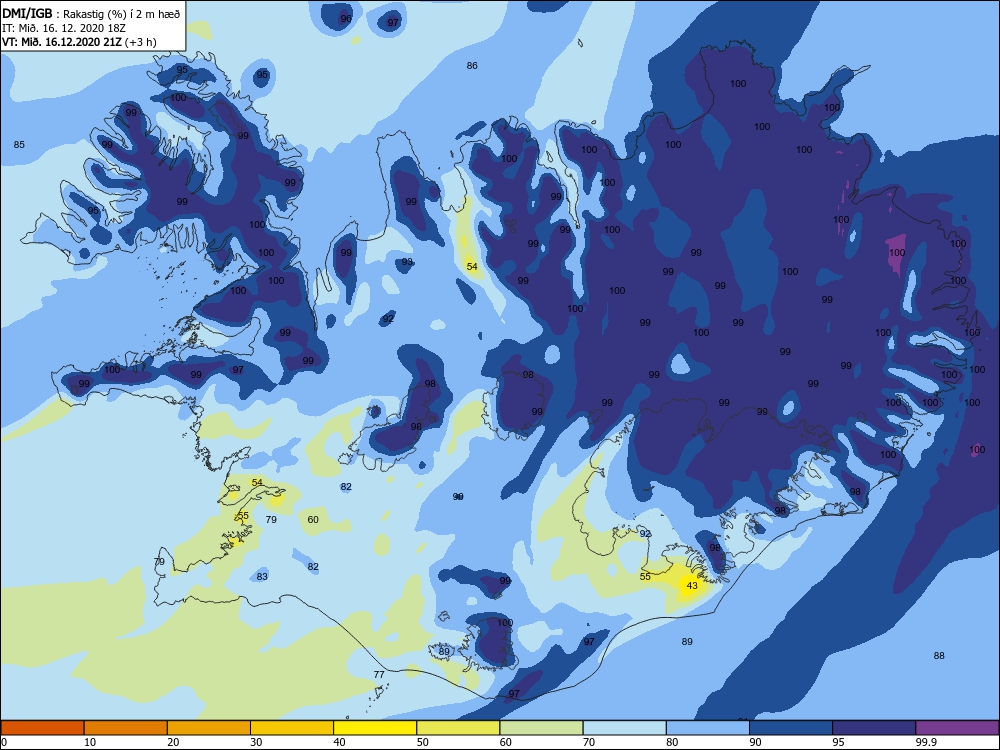This screenshot has height=750, width=1000.
Task: Select the humidity value '93' on the map
Action: click(x=407, y=261)
